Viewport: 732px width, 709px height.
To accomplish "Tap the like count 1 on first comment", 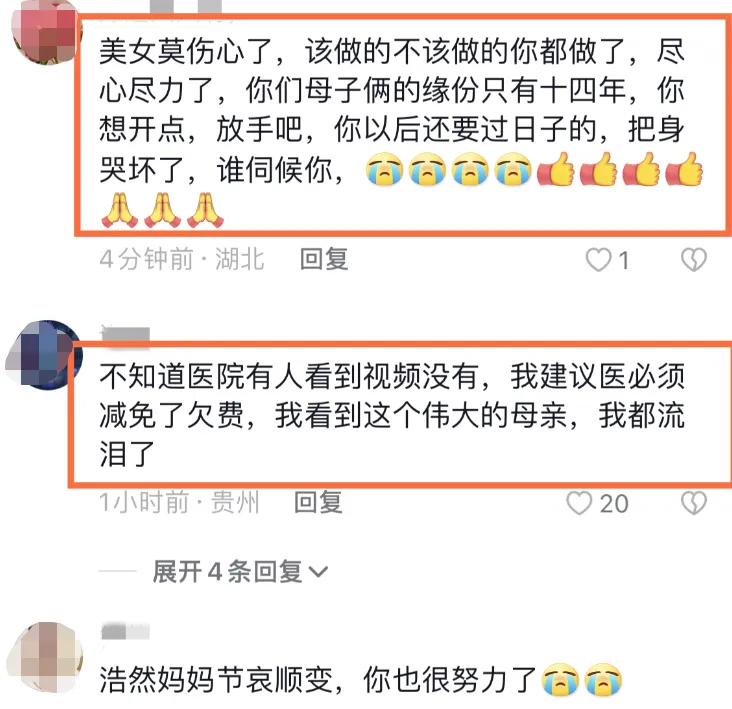I will pos(624,260).
